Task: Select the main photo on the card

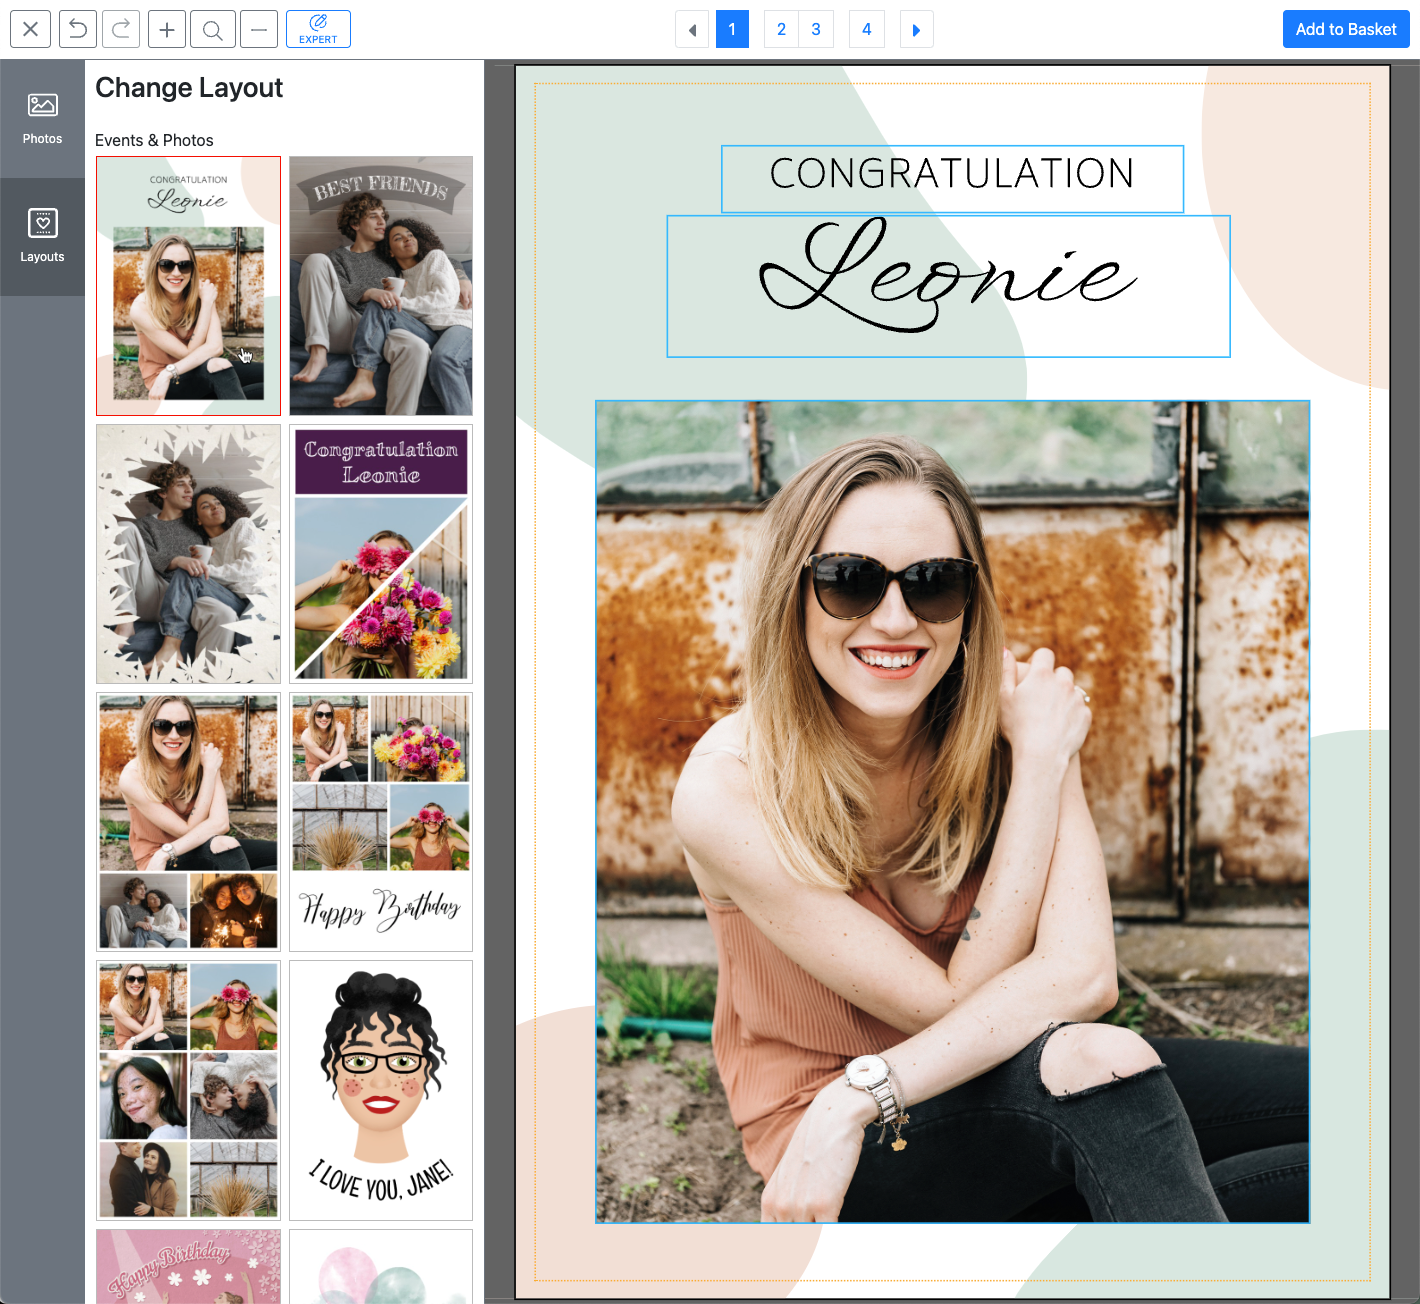Action: tap(952, 811)
